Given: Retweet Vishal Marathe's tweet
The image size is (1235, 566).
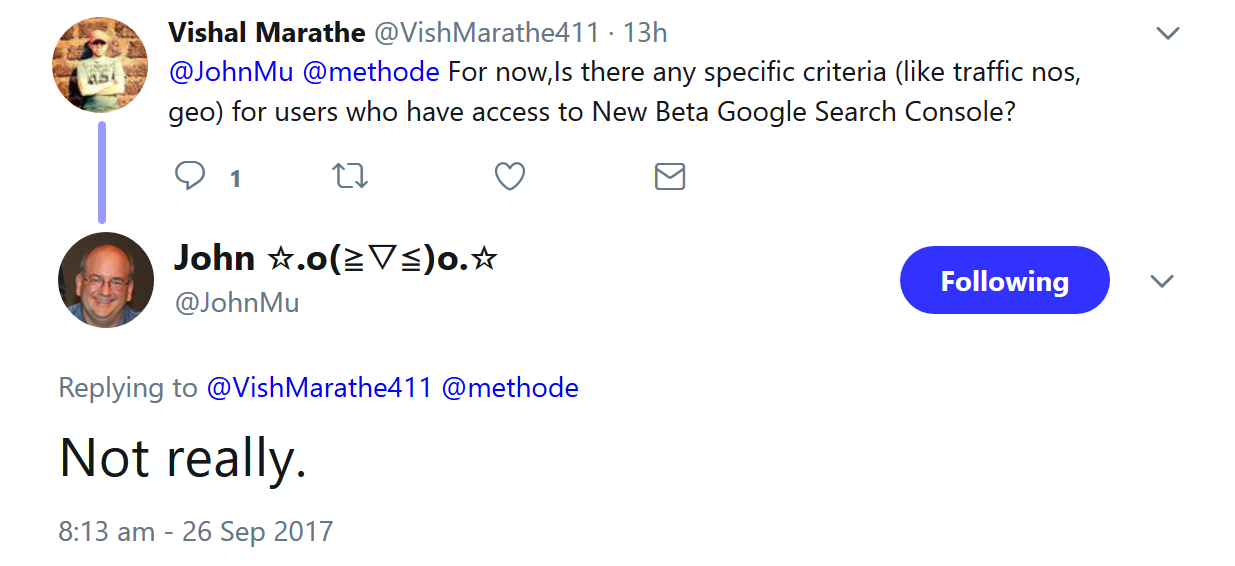Looking at the screenshot, I should pyautogui.click(x=349, y=177).
